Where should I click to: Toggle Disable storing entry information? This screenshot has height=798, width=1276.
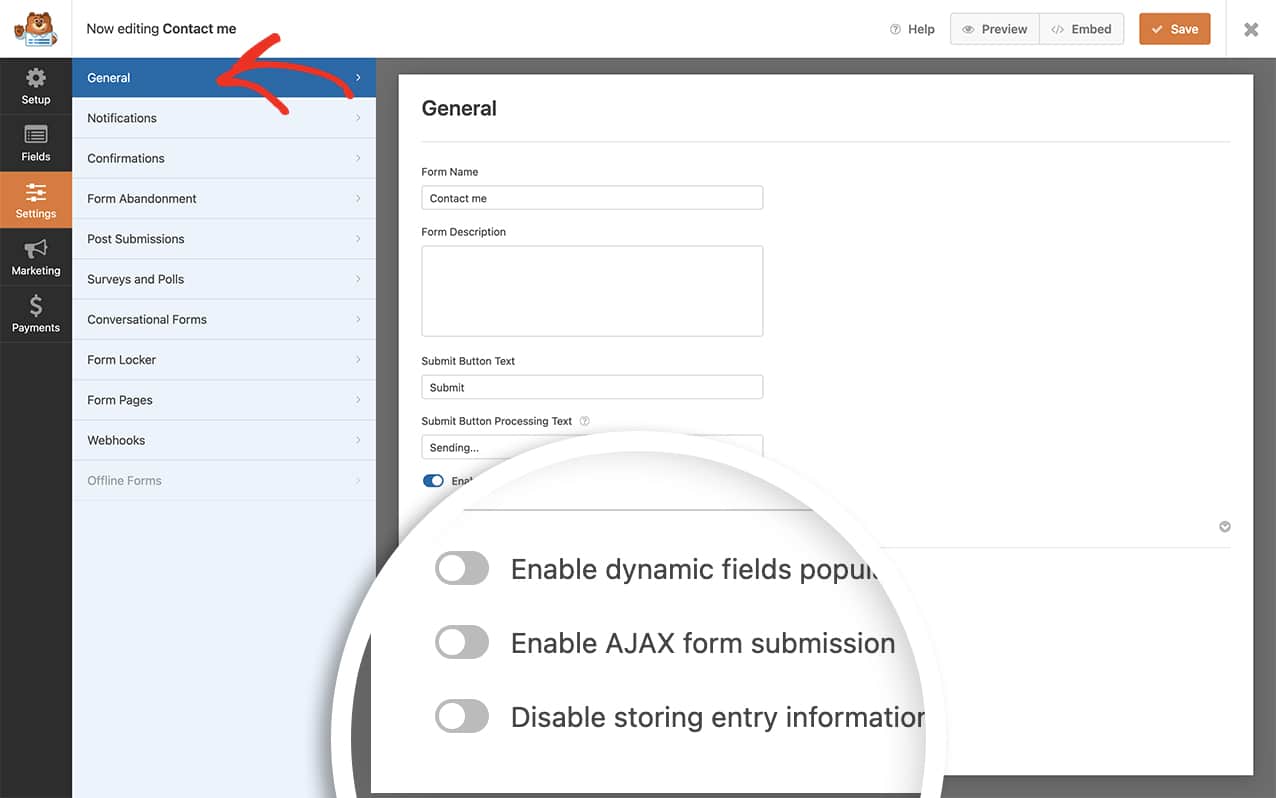[461, 716]
